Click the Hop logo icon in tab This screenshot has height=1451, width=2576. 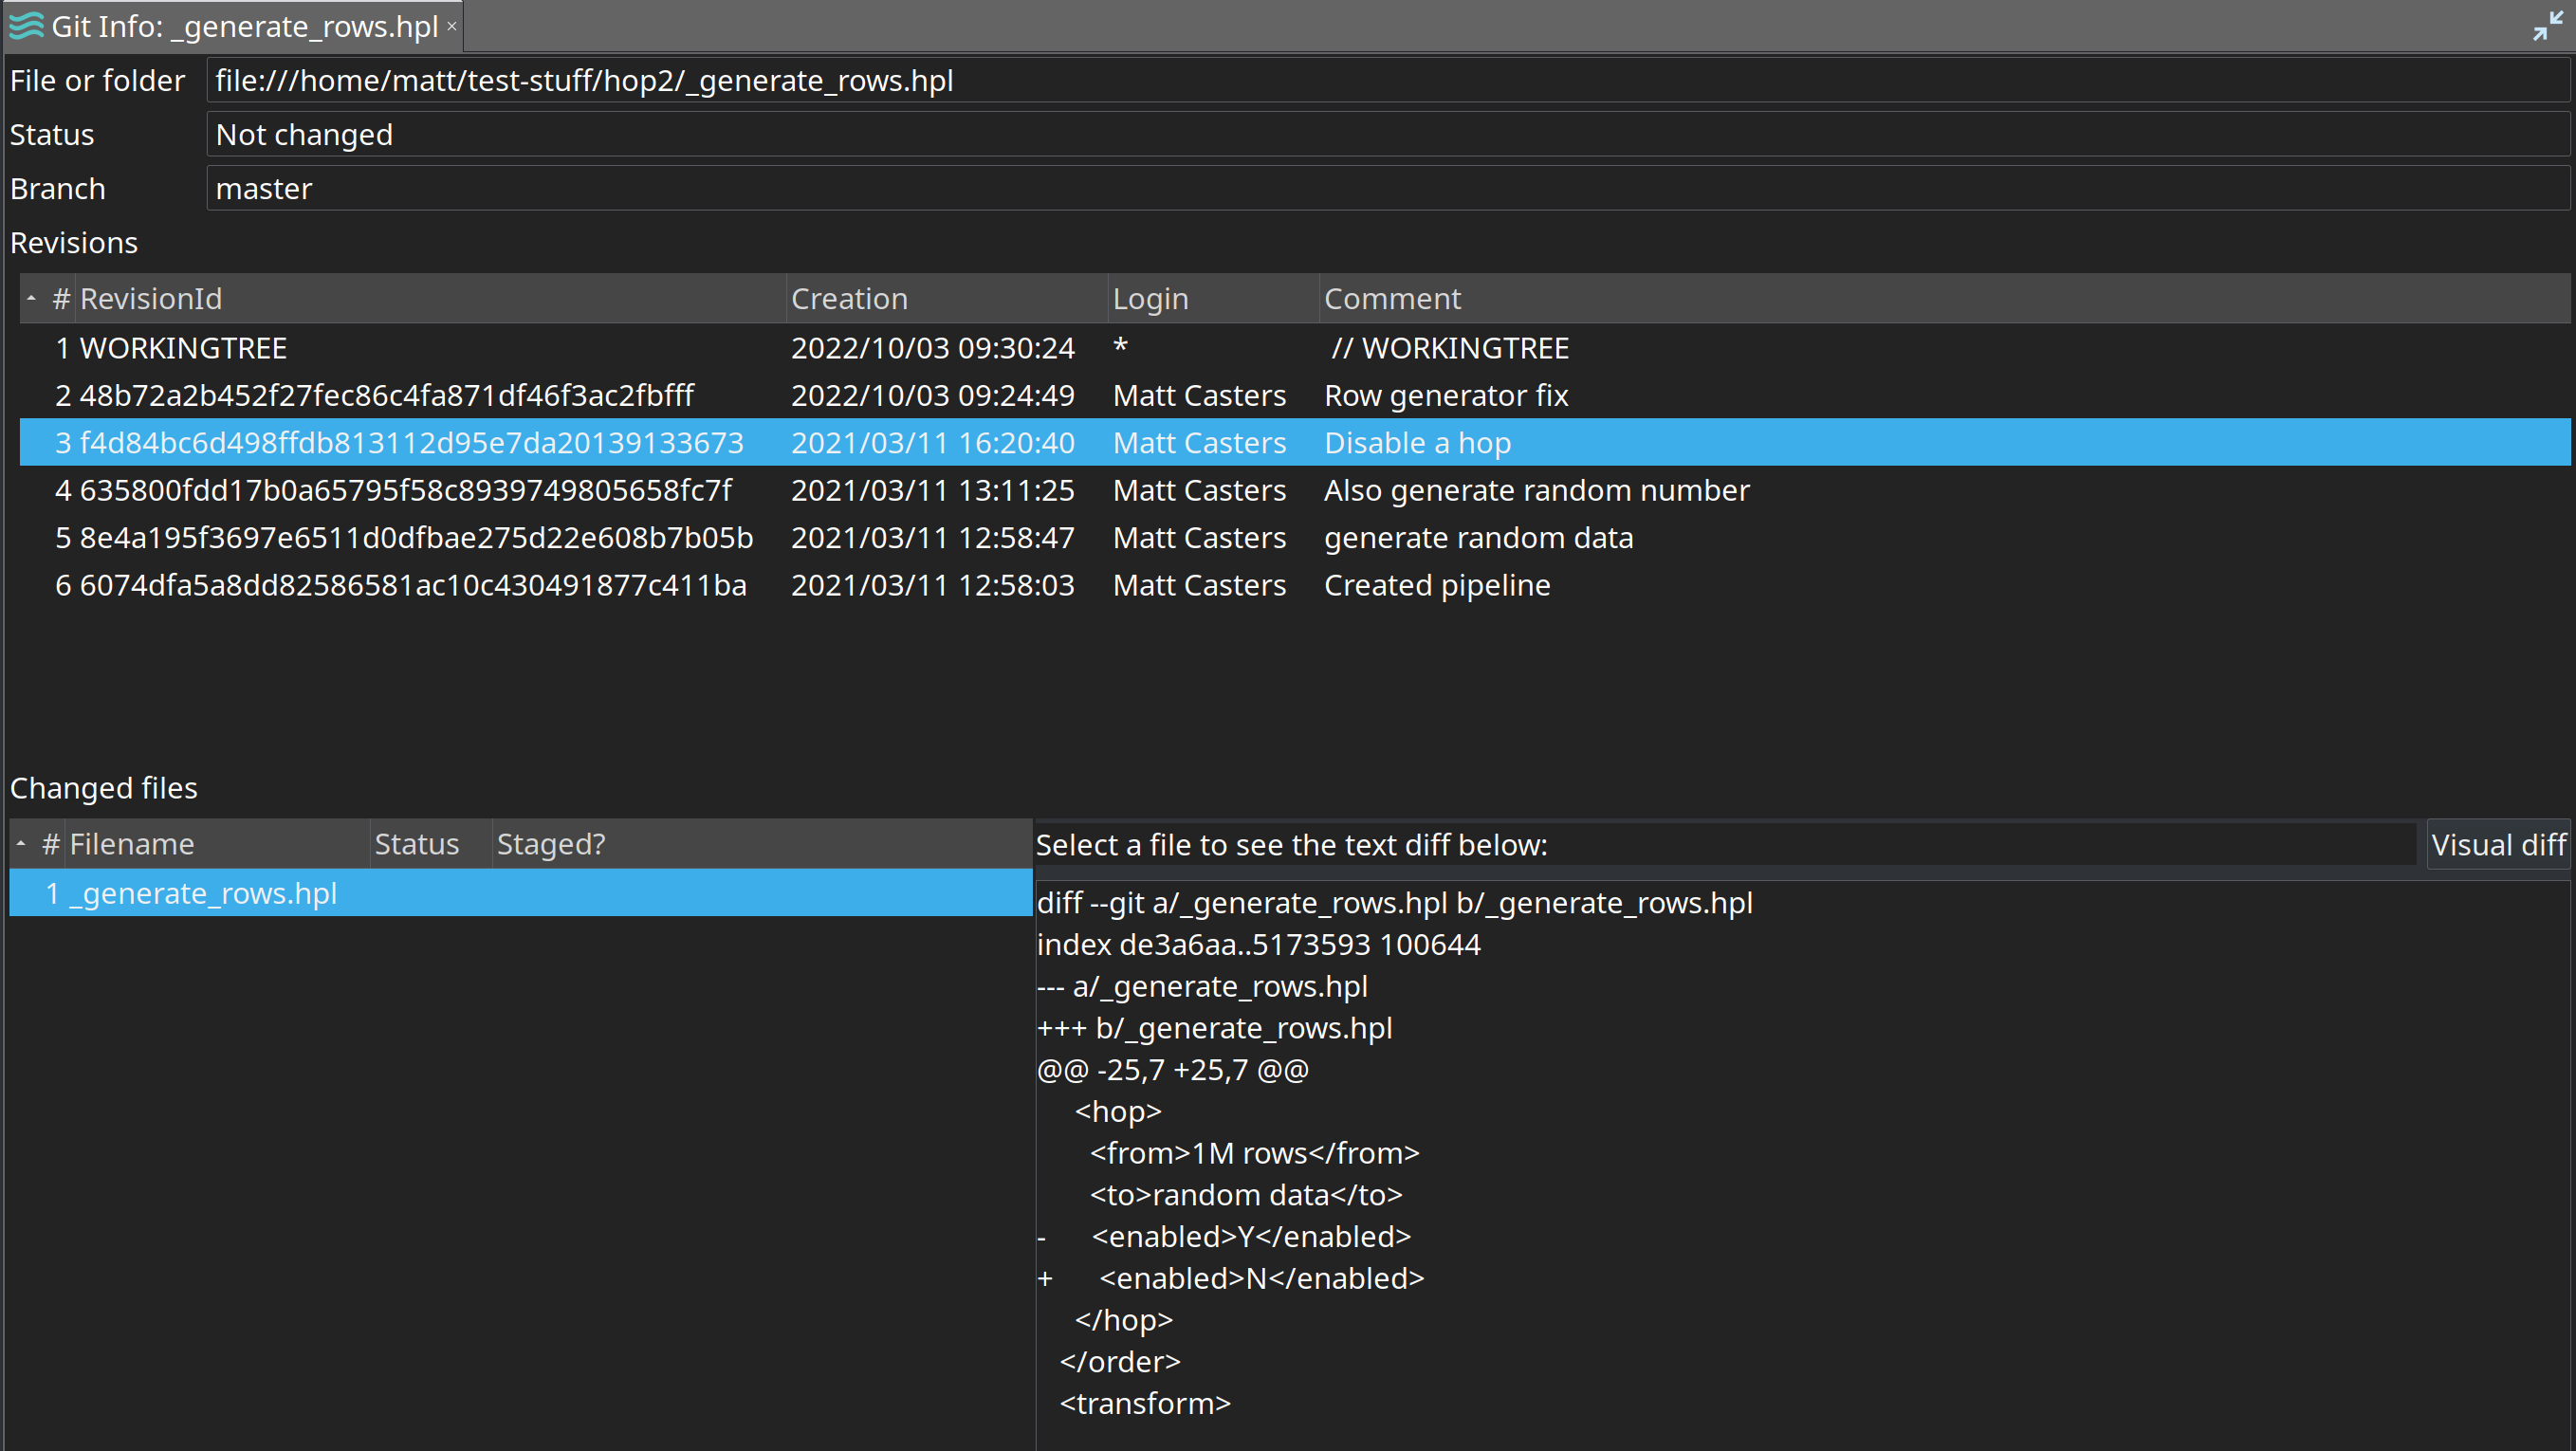coord(26,26)
